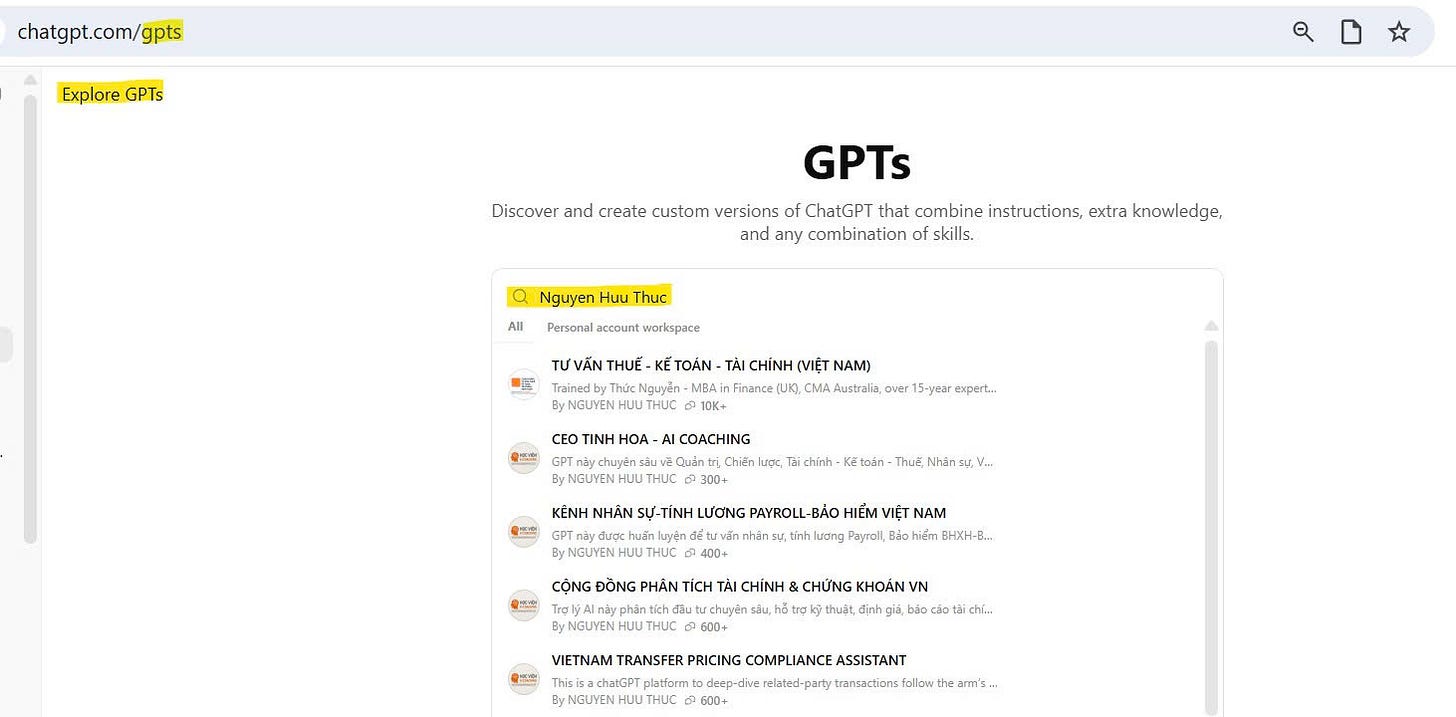Screen dimensions: 1456x717
Task: Click the scroll-up arrow of the left sidebar
Action: [30, 80]
